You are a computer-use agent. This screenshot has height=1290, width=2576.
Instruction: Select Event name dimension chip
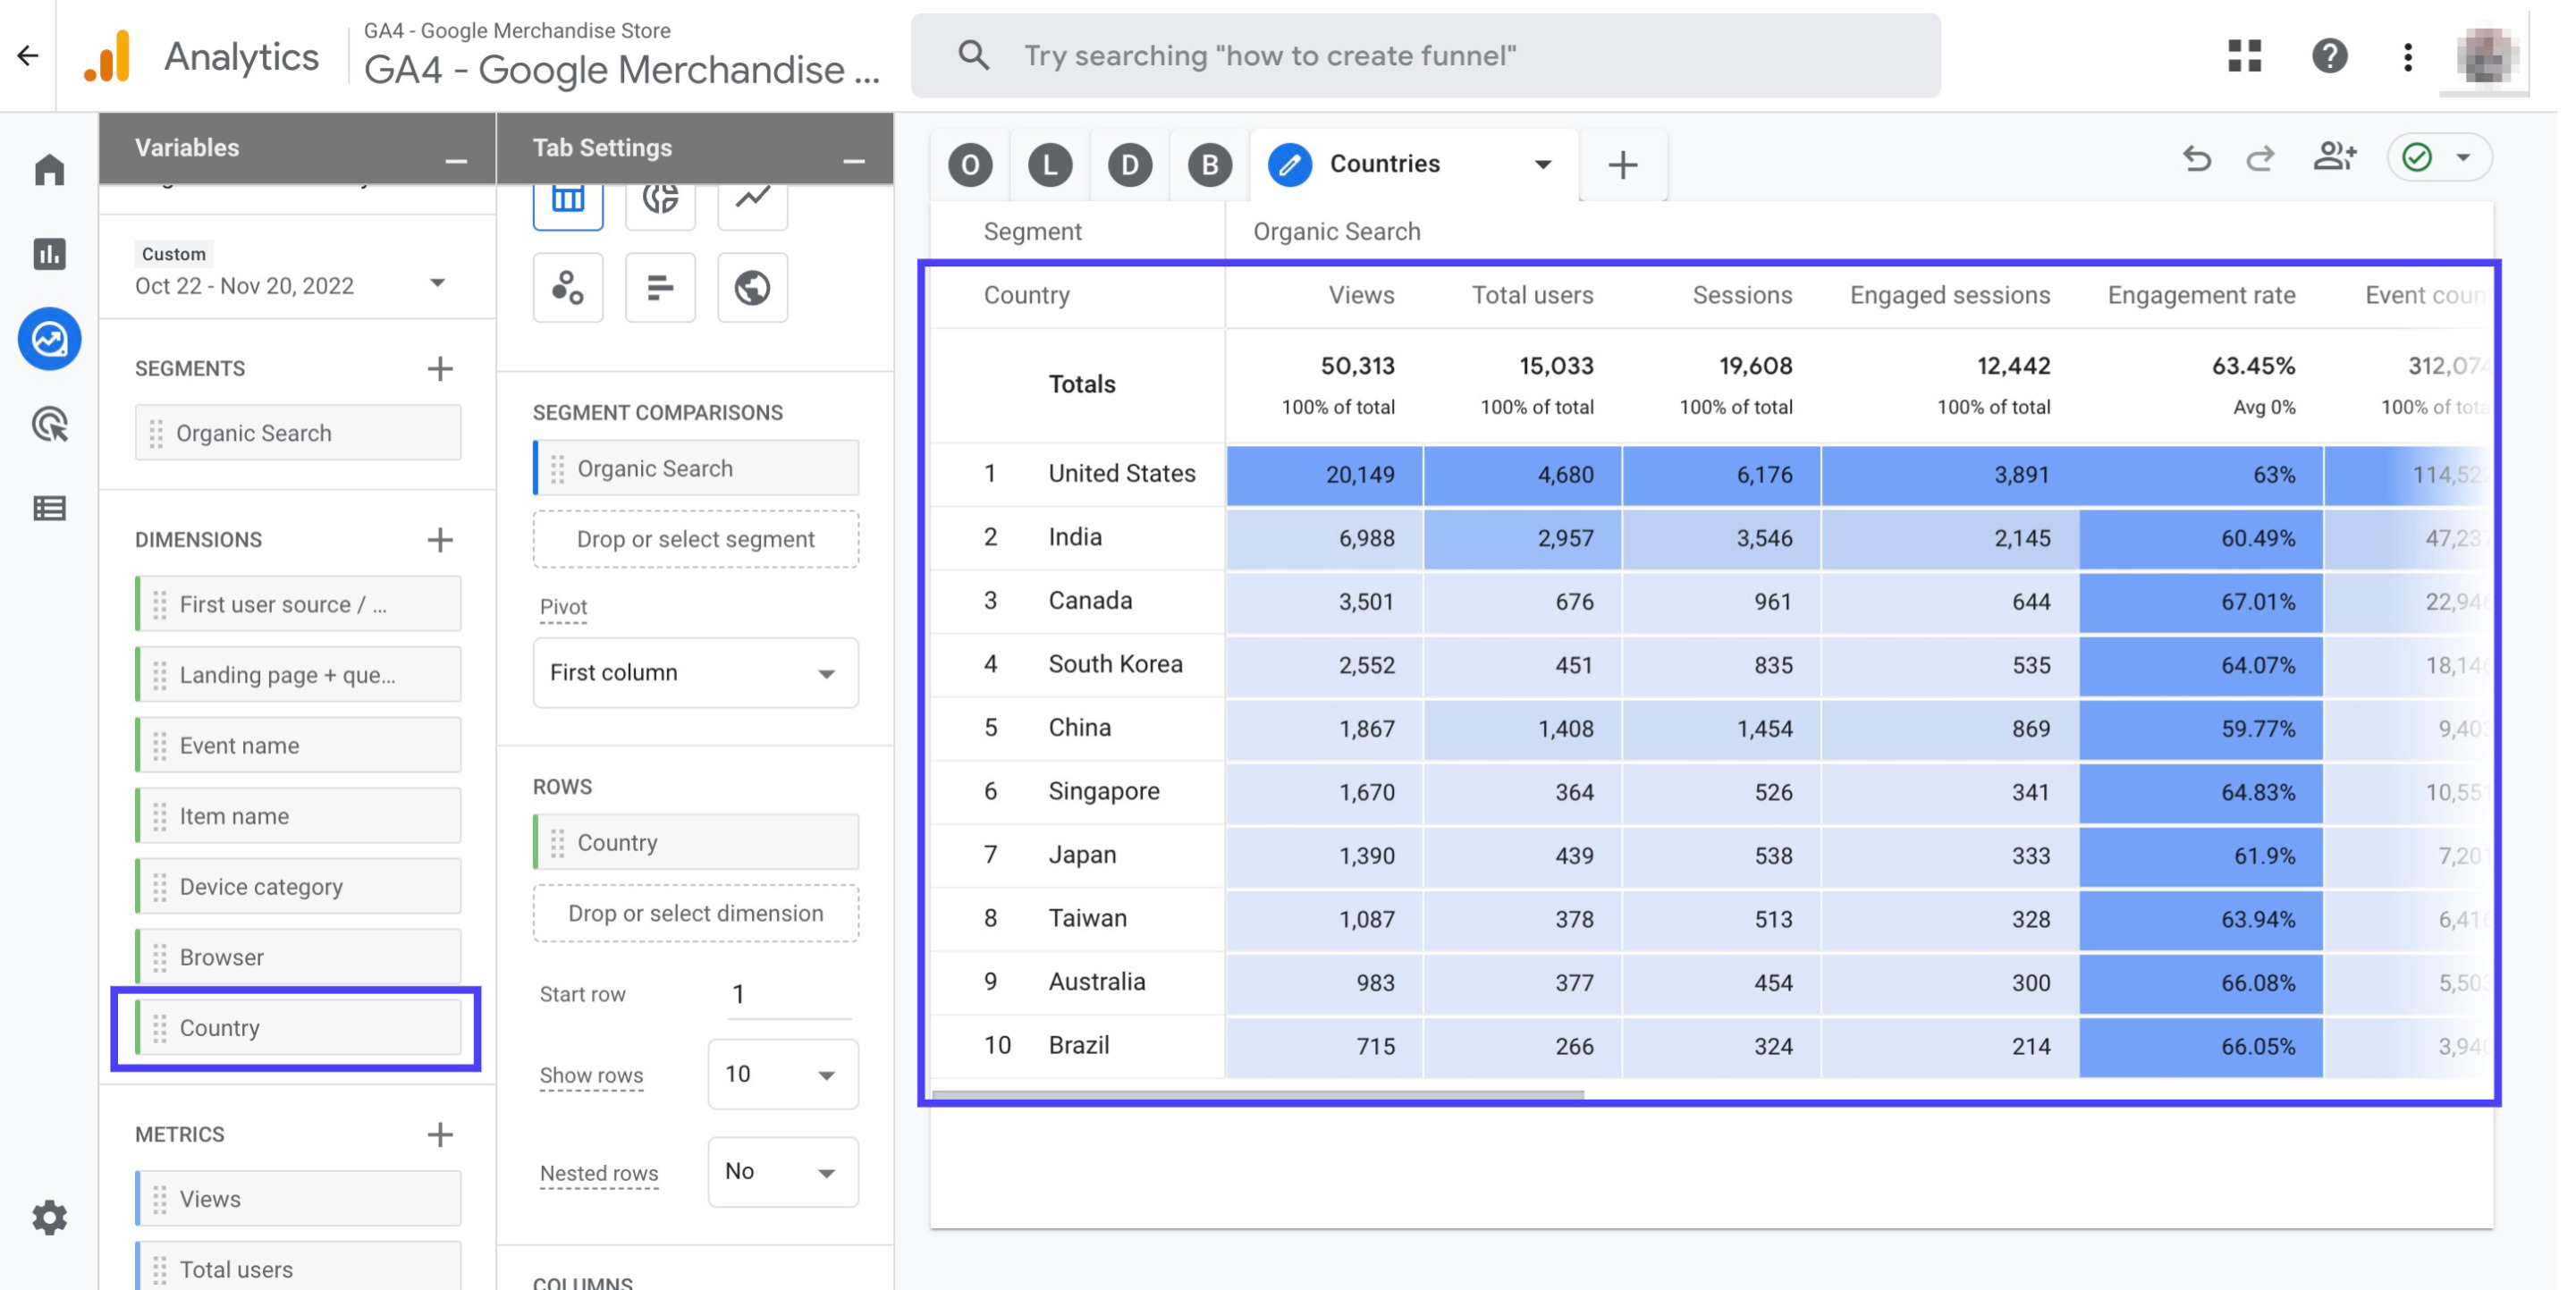298,745
